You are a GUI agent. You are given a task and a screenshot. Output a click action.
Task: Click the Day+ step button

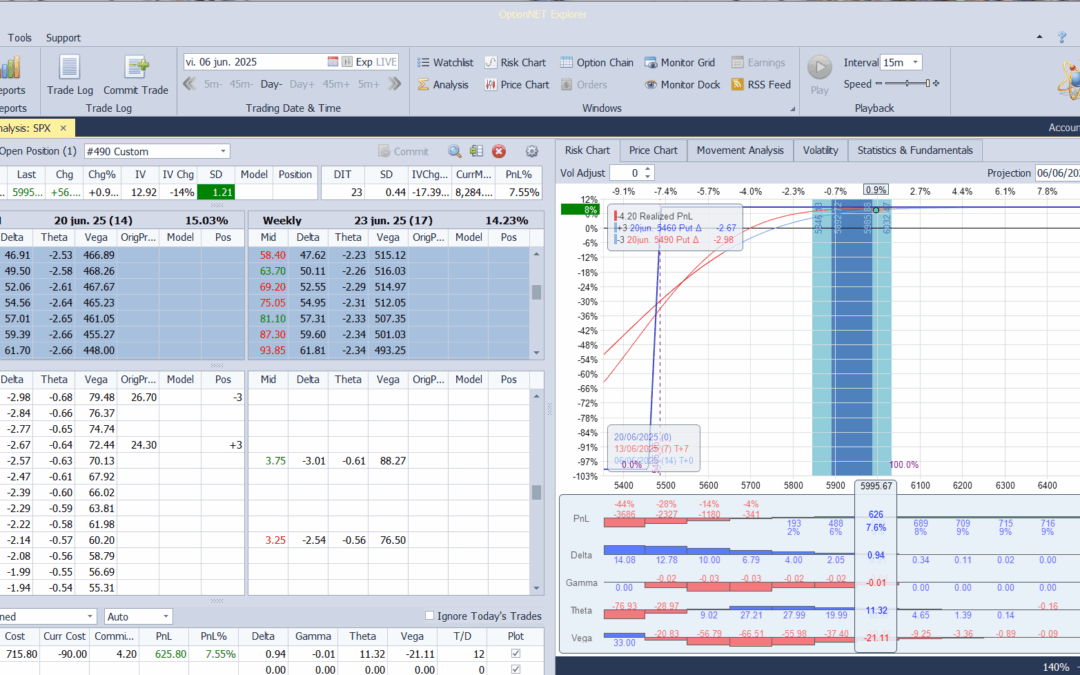(302, 84)
